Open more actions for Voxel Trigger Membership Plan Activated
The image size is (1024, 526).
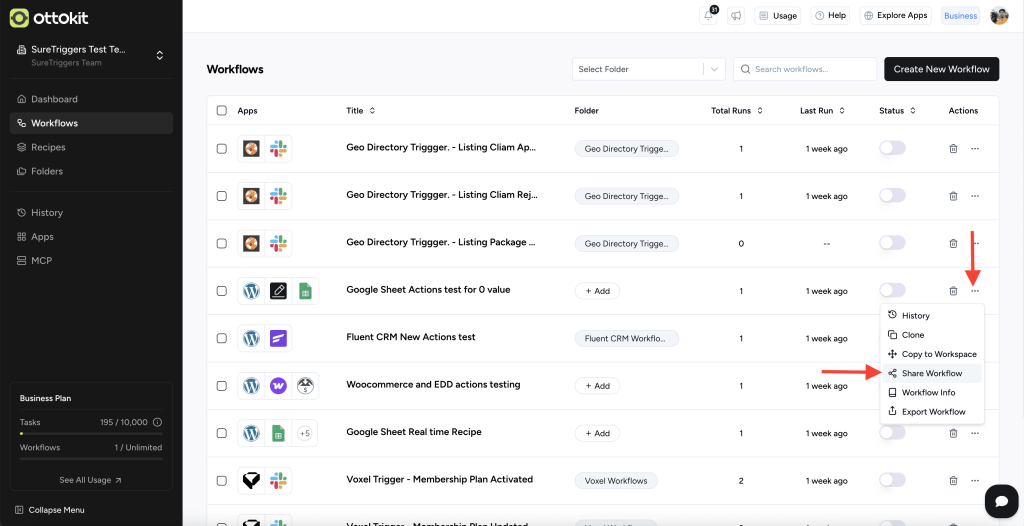tap(975, 481)
